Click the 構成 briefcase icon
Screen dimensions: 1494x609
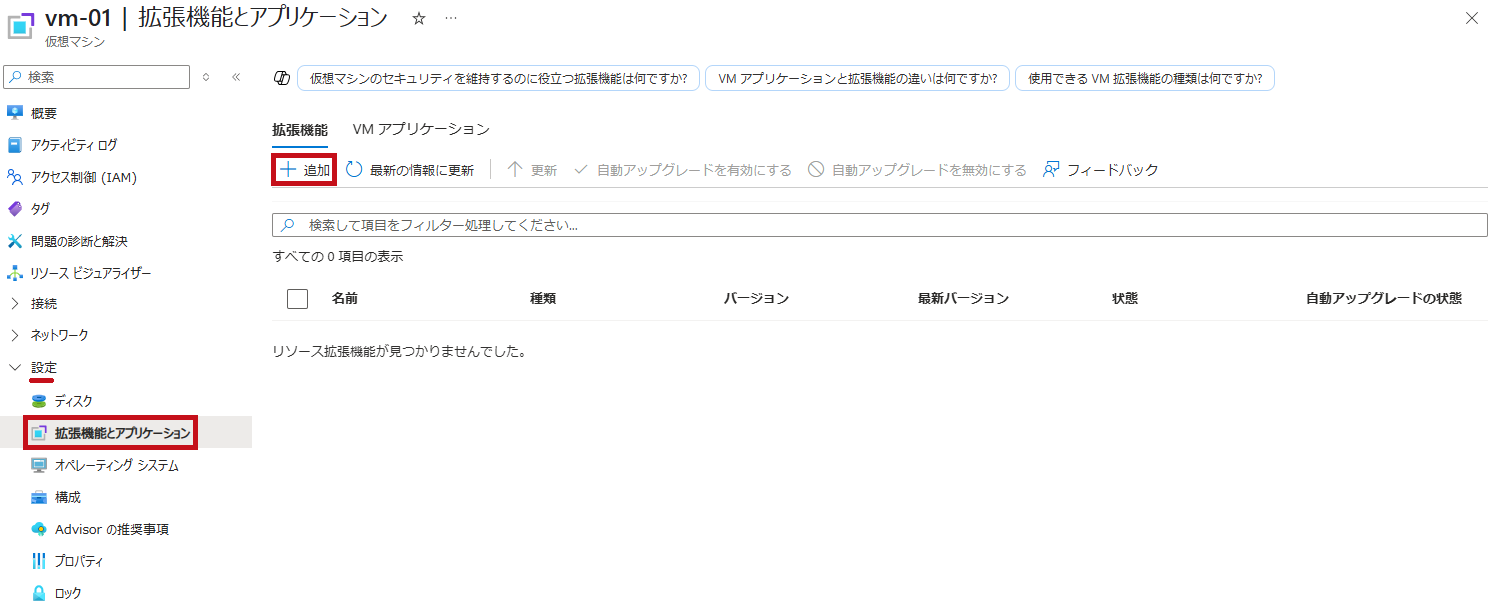(x=39, y=497)
